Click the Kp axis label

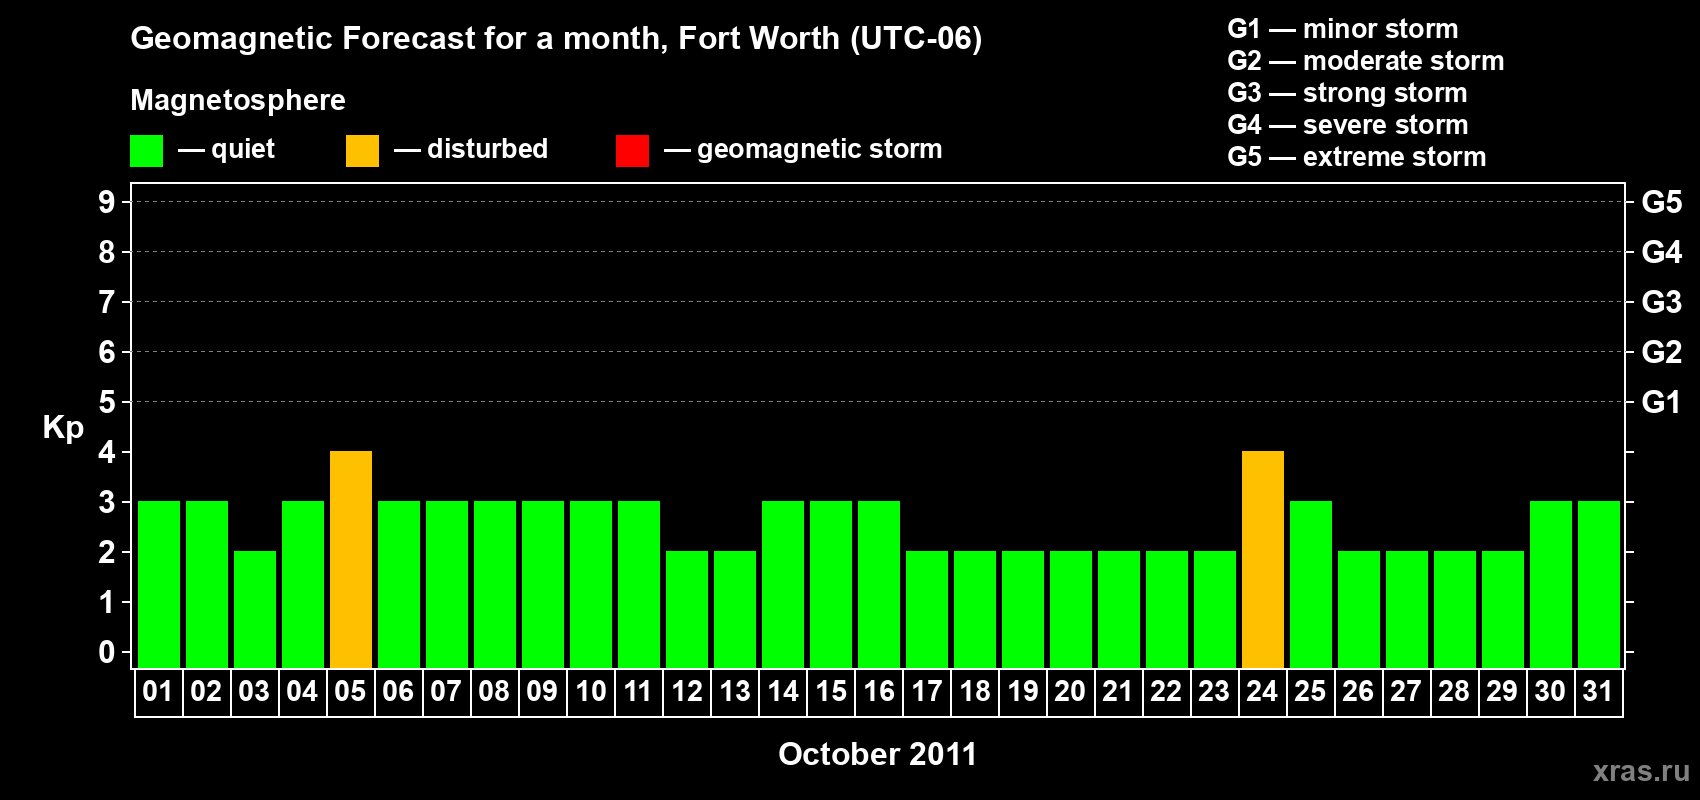(63, 428)
